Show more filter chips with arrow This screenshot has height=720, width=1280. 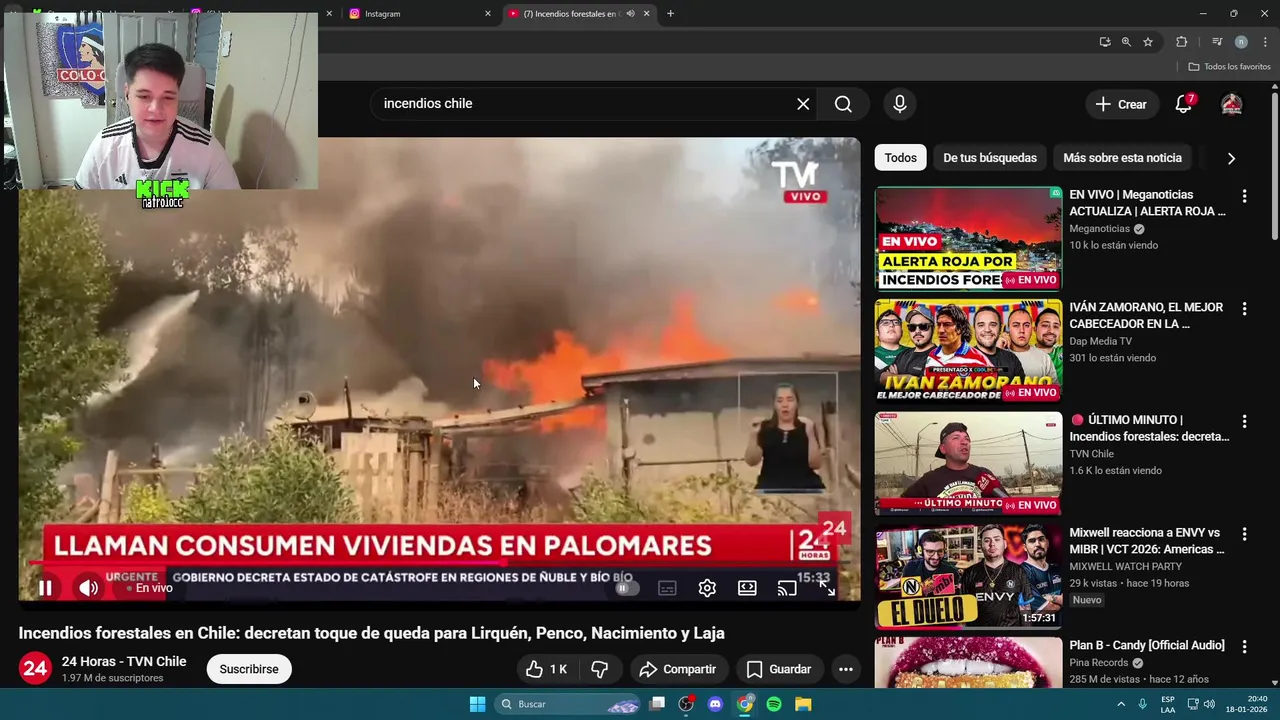point(1231,158)
